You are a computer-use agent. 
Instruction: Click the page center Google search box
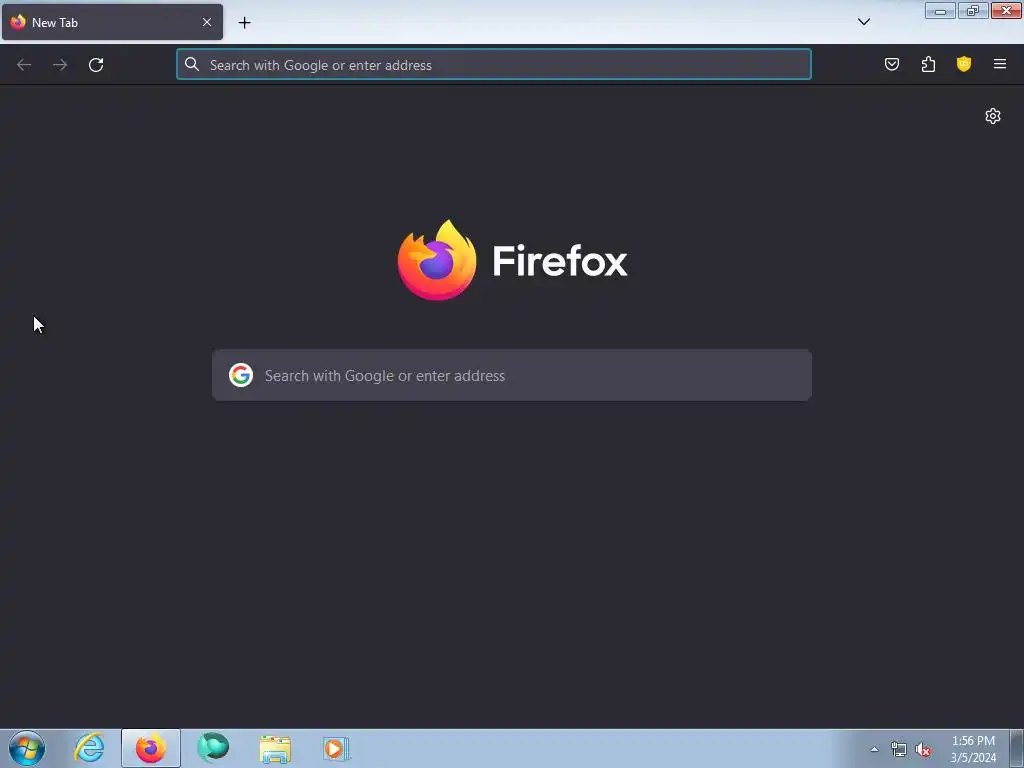pos(512,376)
